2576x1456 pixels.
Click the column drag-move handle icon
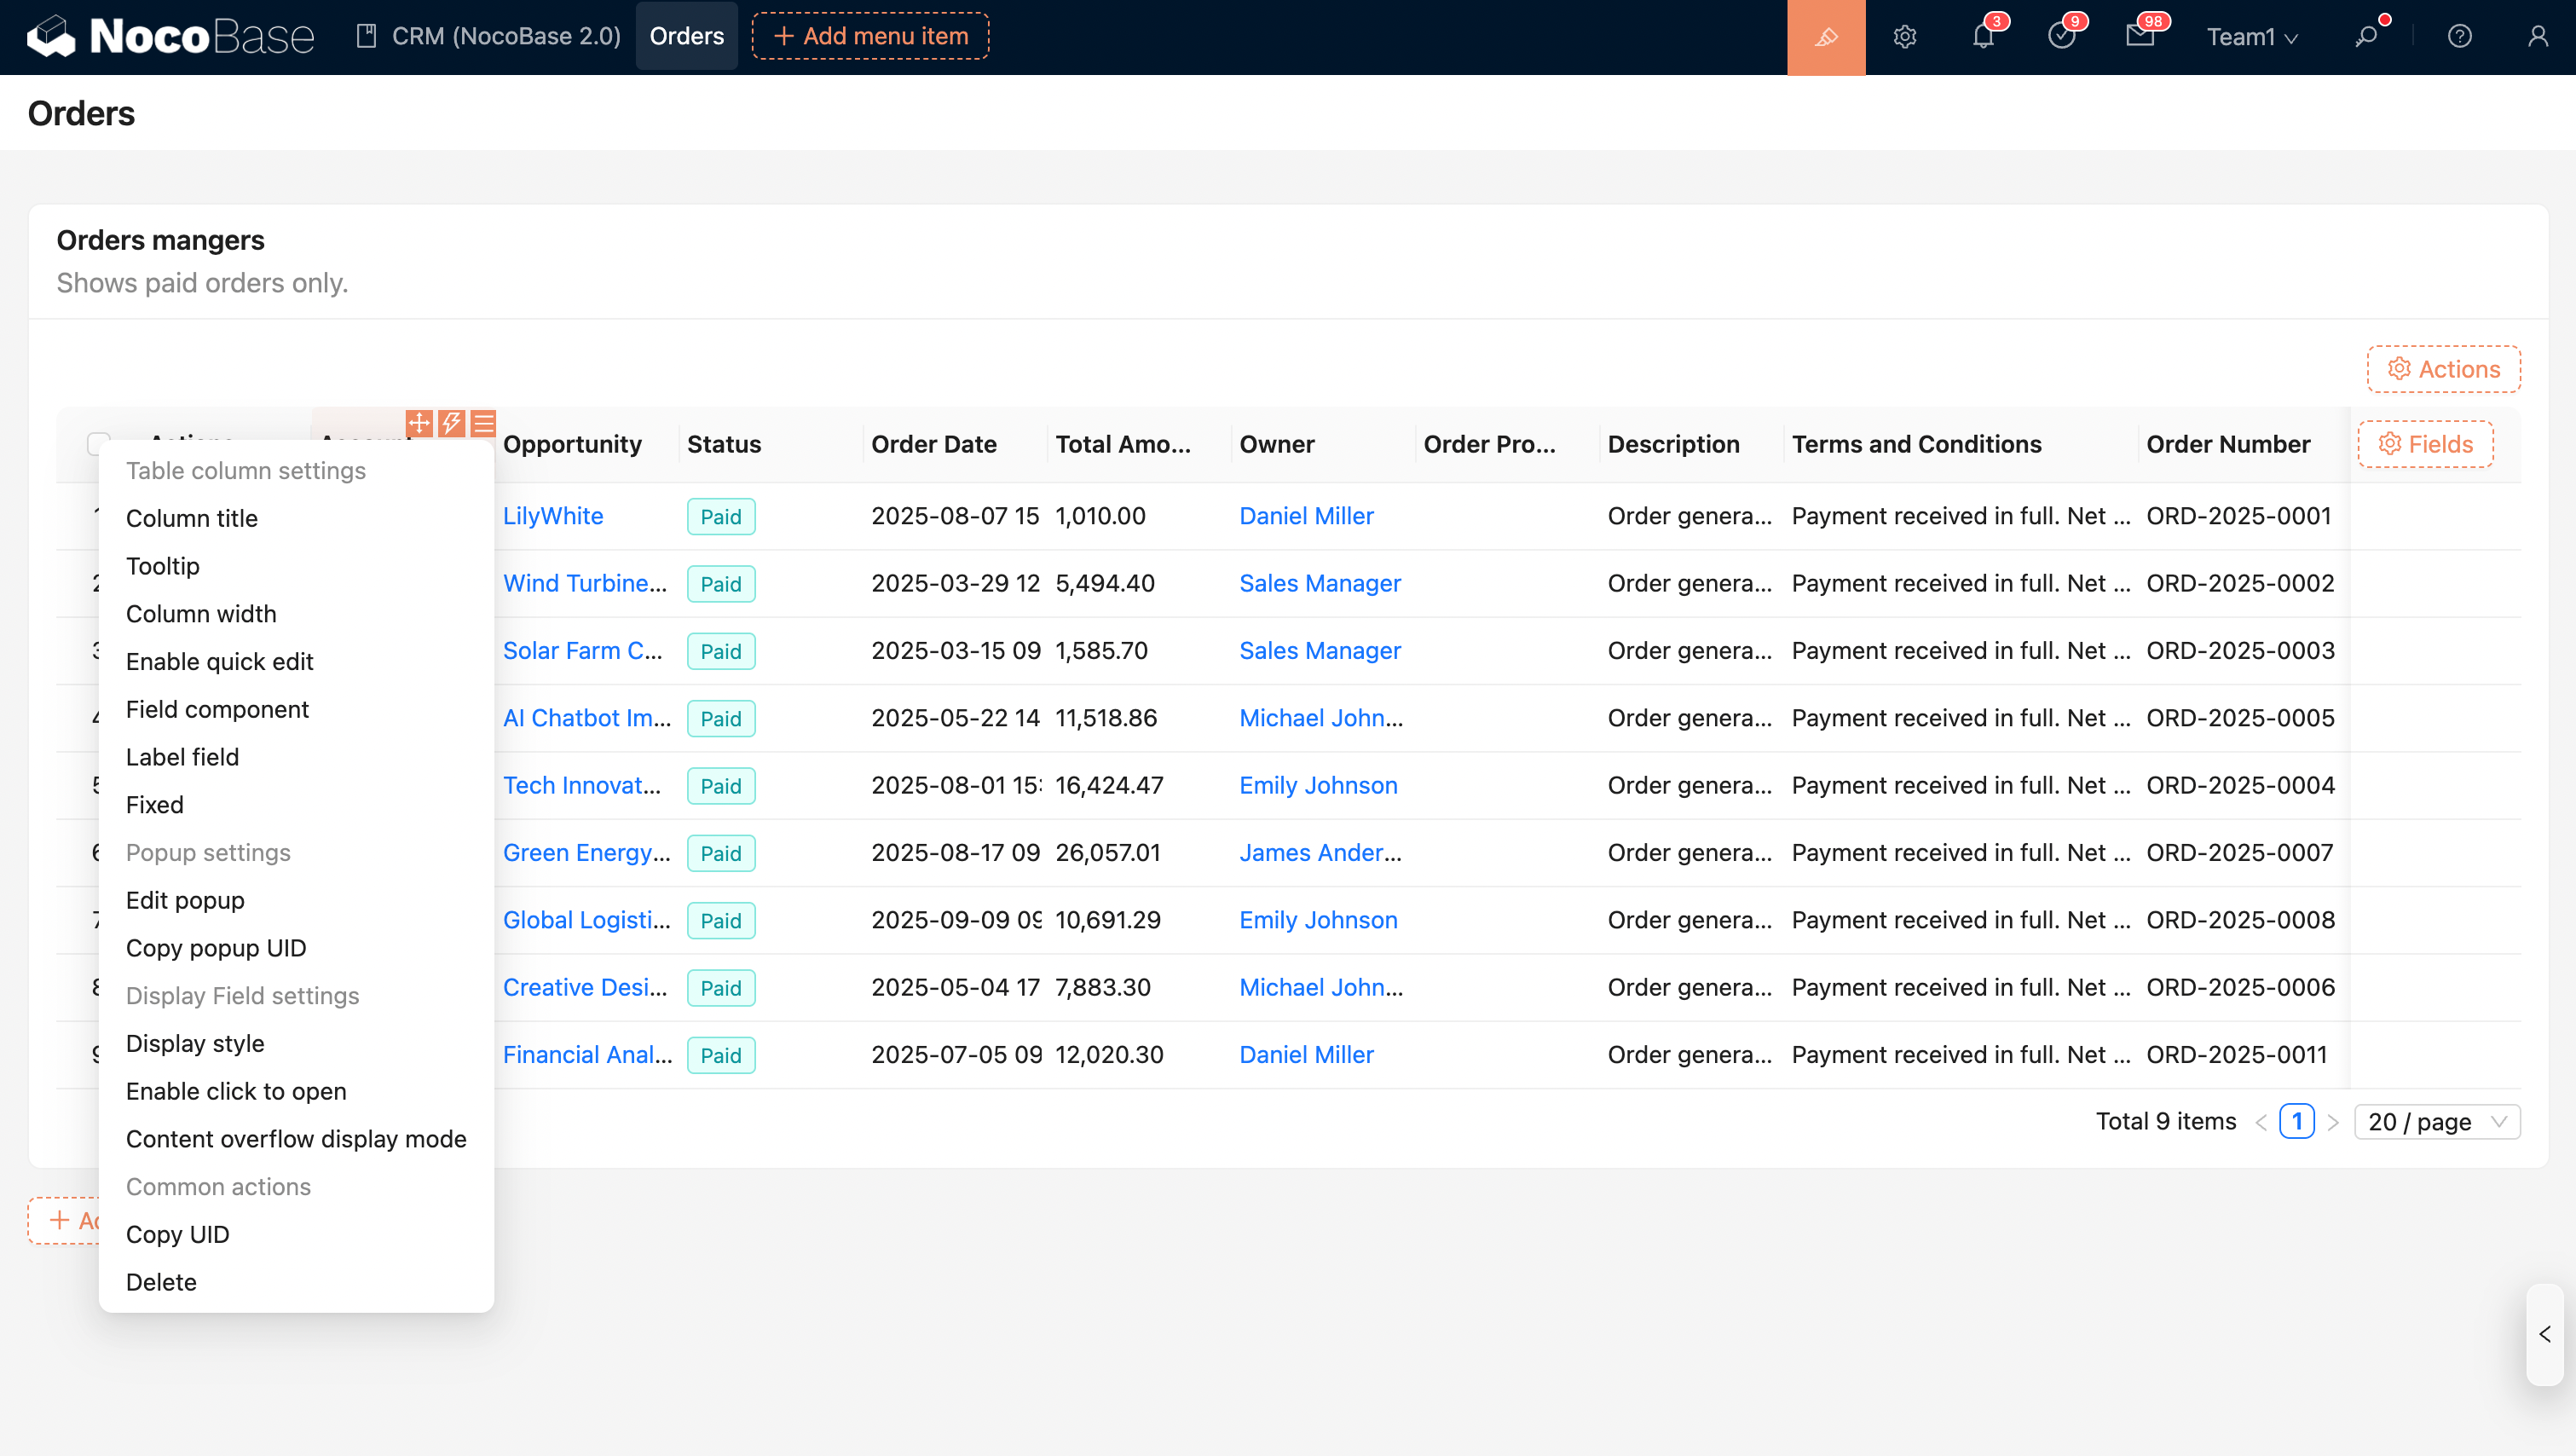419,423
